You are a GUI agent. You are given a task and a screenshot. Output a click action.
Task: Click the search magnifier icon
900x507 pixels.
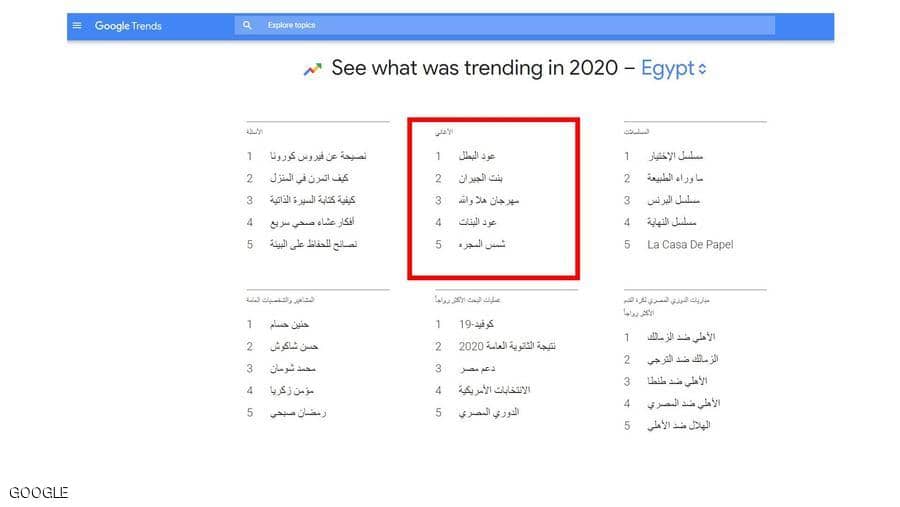pos(247,26)
